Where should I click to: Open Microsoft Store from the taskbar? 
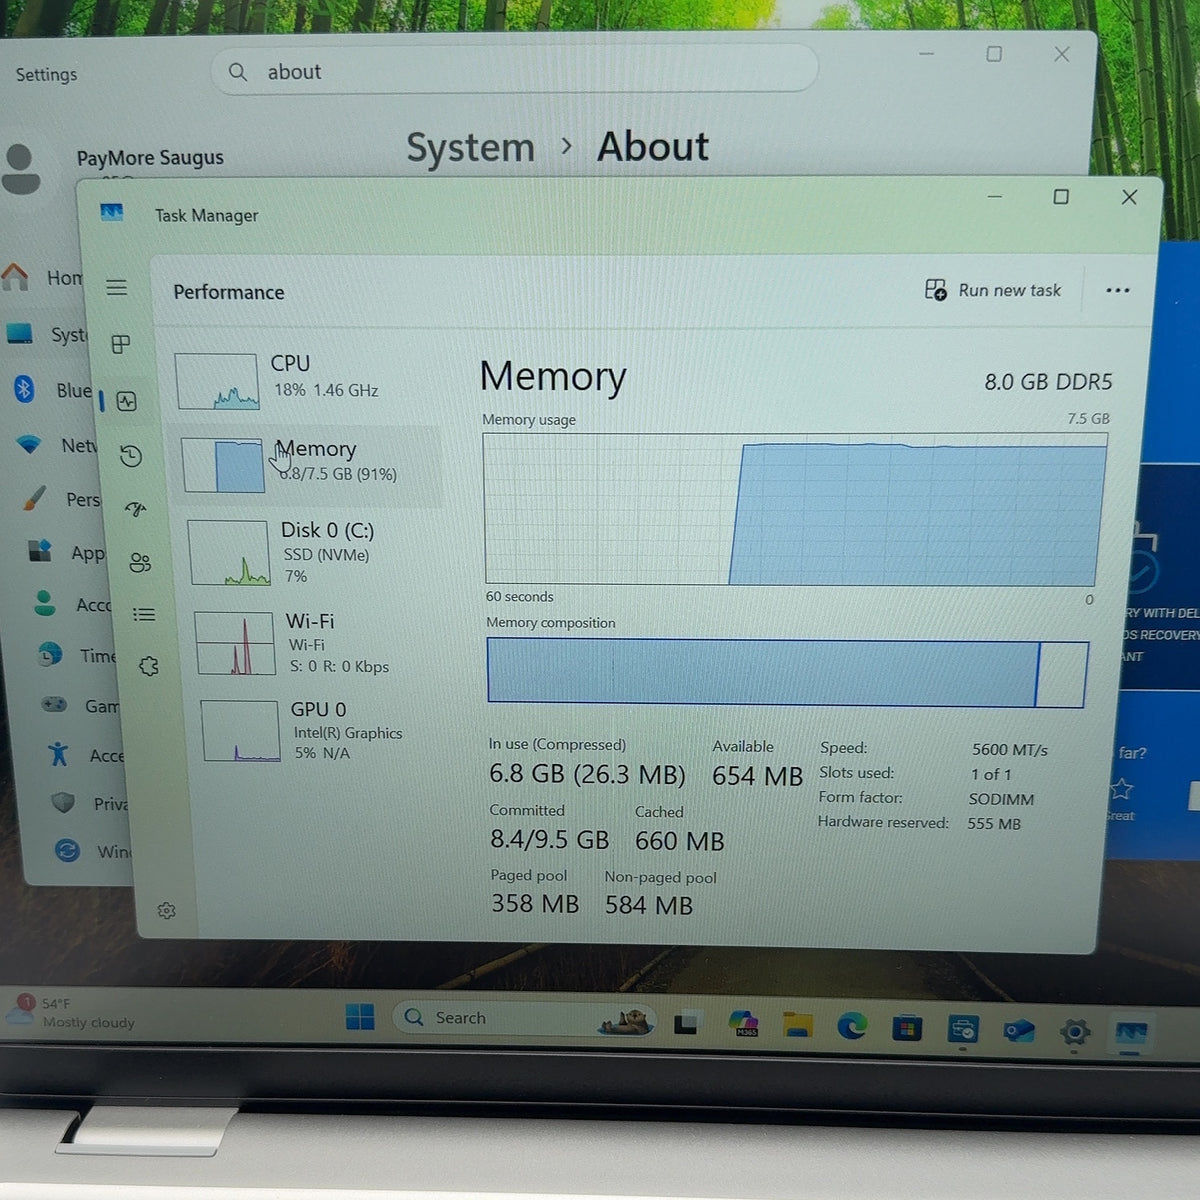(x=907, y=1028)
